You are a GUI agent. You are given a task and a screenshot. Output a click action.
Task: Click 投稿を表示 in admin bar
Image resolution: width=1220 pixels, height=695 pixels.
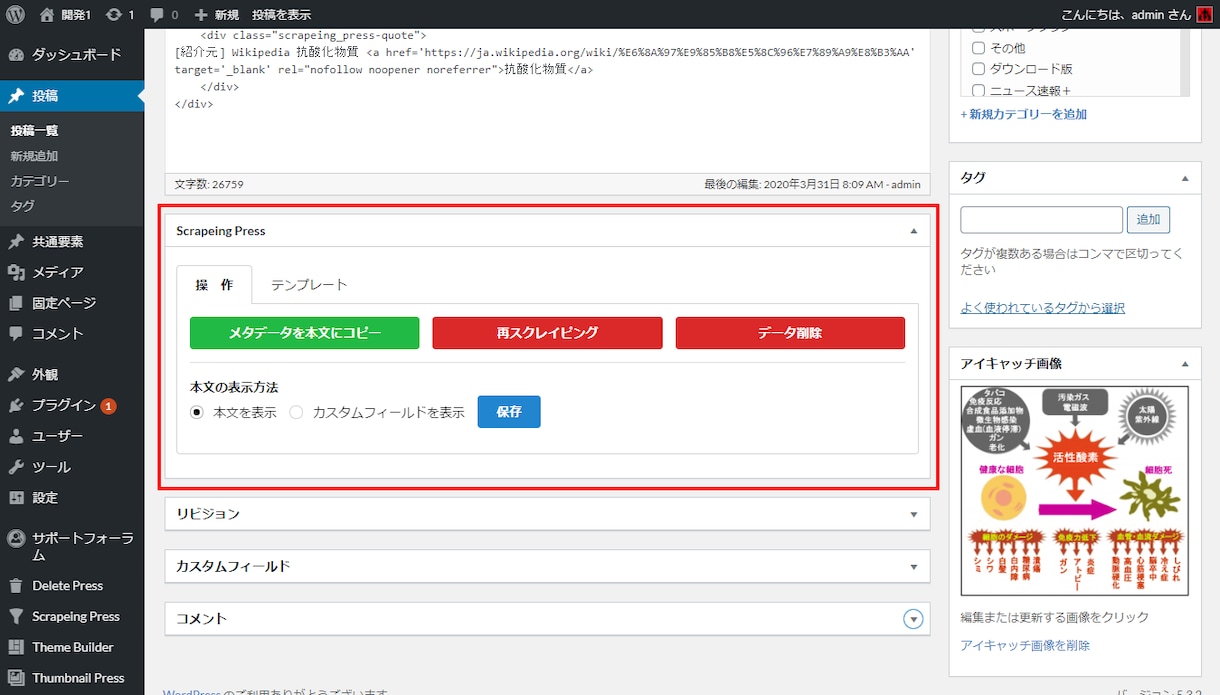coord(281,15)
